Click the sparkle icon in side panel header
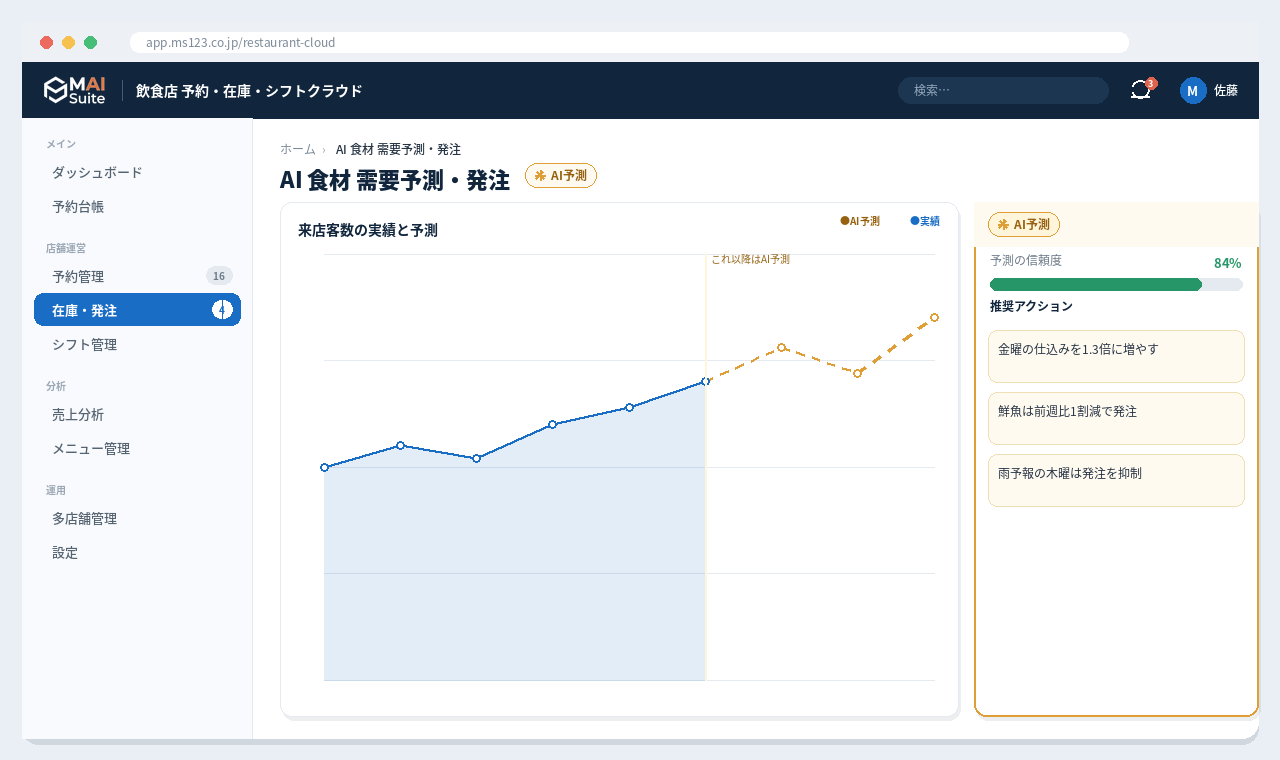 (x=1003, y=224)
